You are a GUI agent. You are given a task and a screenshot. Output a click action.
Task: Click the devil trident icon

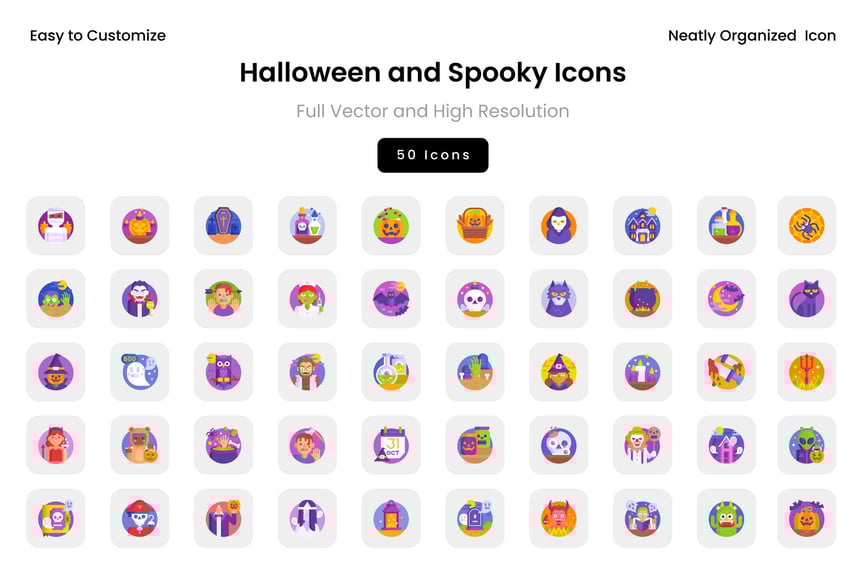pyautogui.click(x=806, y=371)
